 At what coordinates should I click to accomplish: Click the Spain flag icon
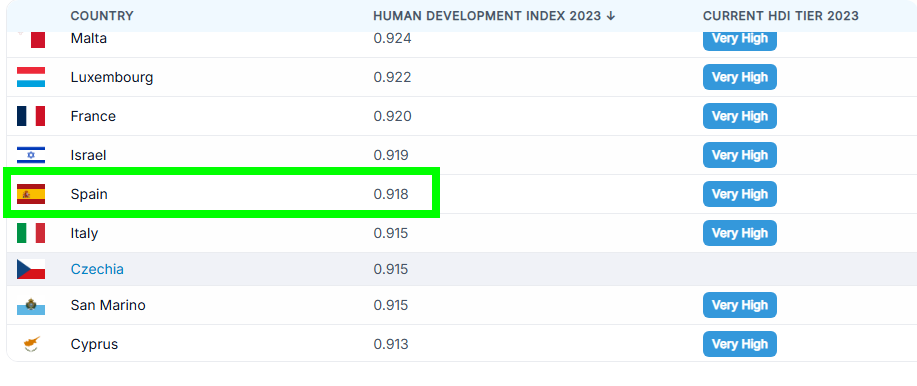[31, 194]
